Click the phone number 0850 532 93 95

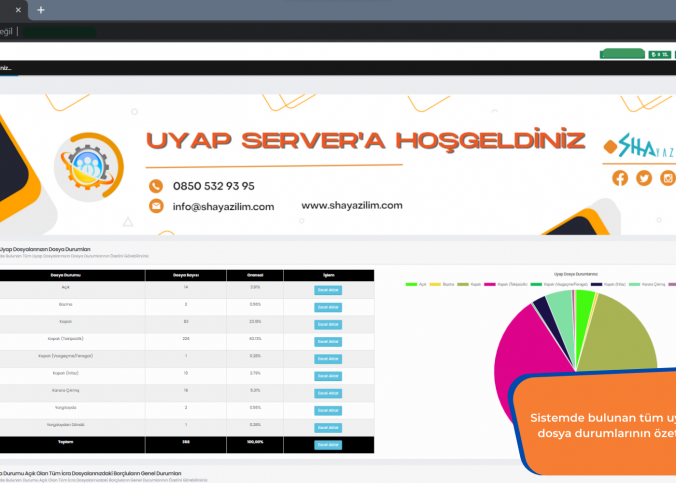point(214,186)
